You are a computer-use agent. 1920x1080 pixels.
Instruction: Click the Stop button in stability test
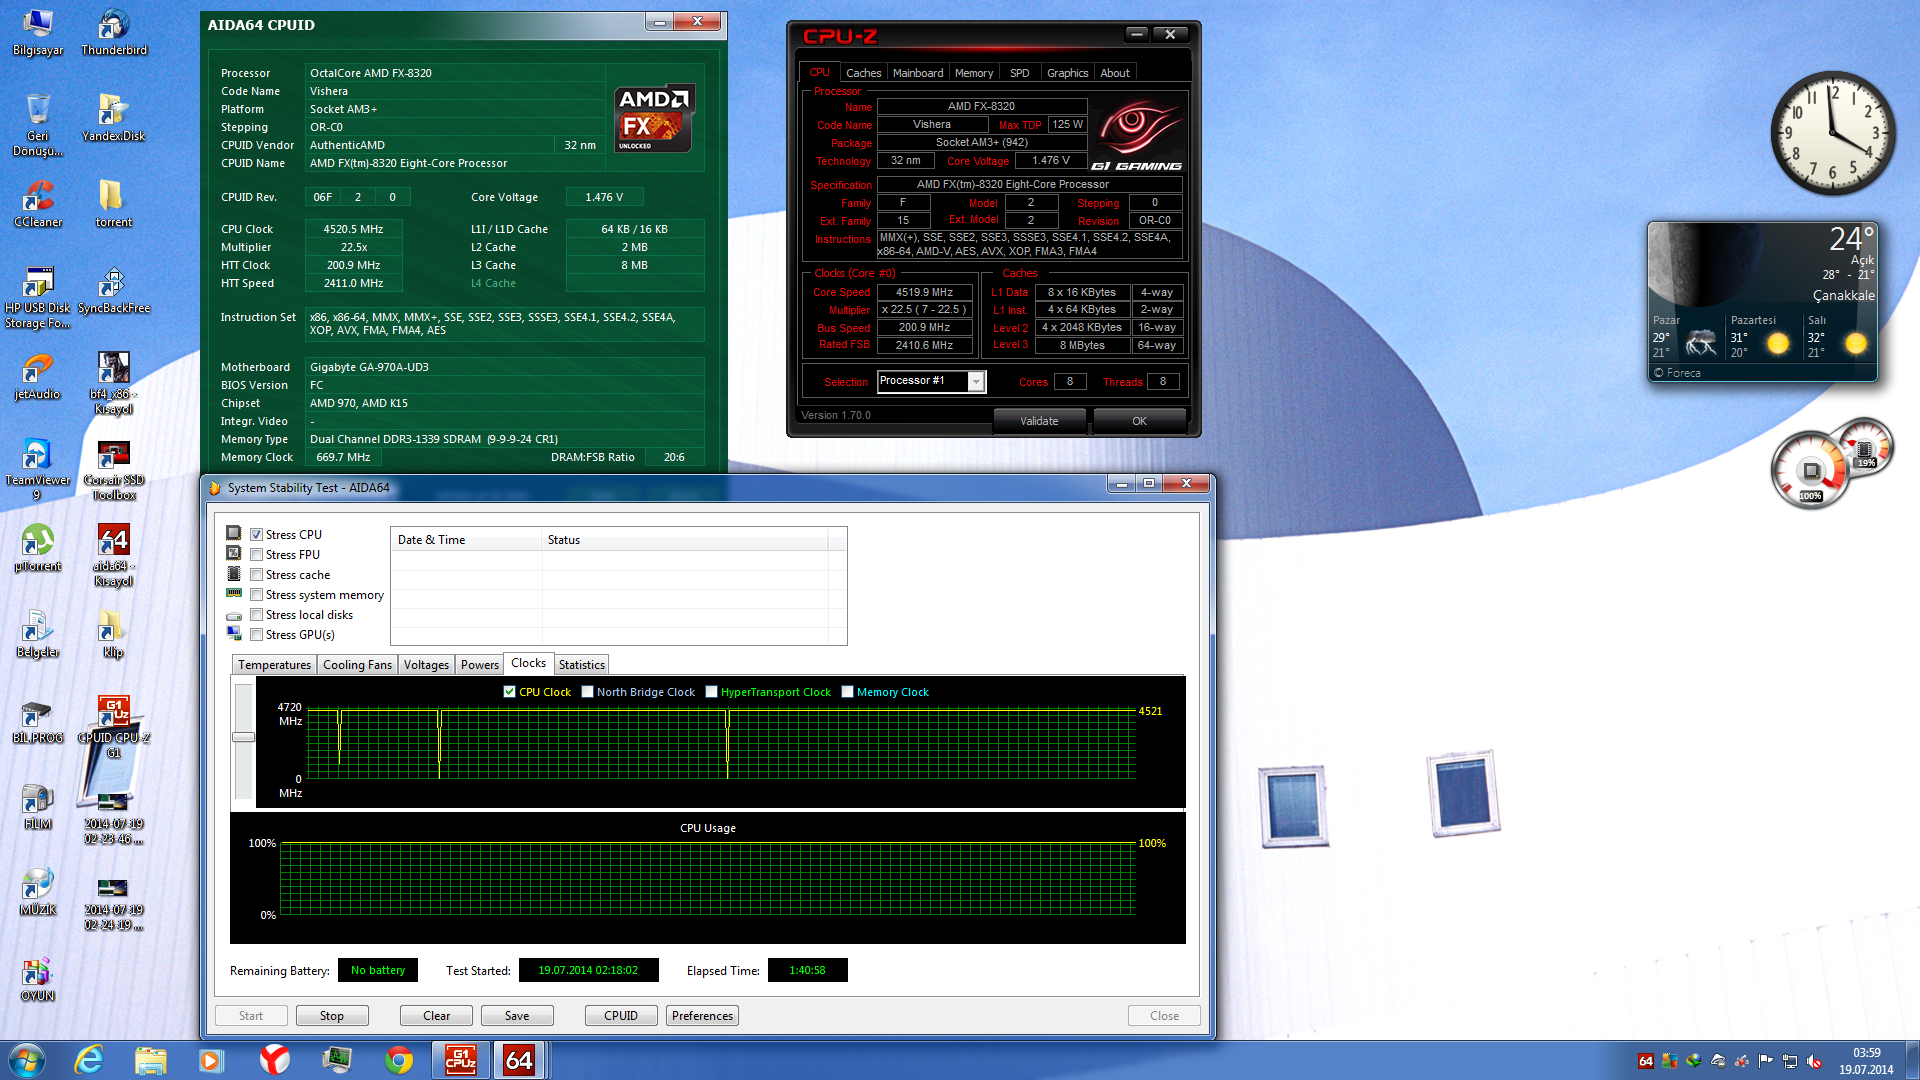coord(332,1016)
